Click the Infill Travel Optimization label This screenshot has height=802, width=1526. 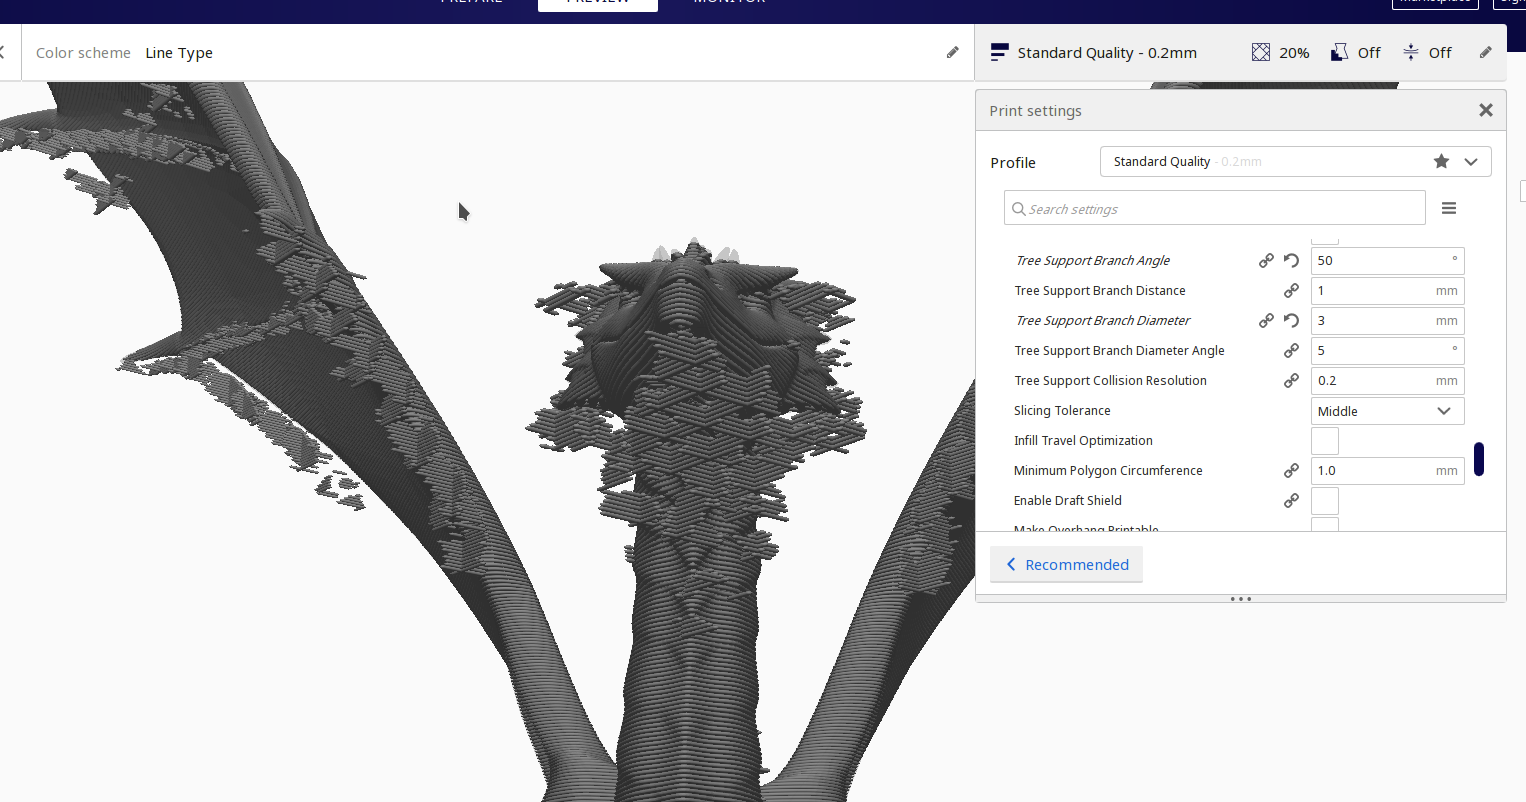click(1083, 440)
